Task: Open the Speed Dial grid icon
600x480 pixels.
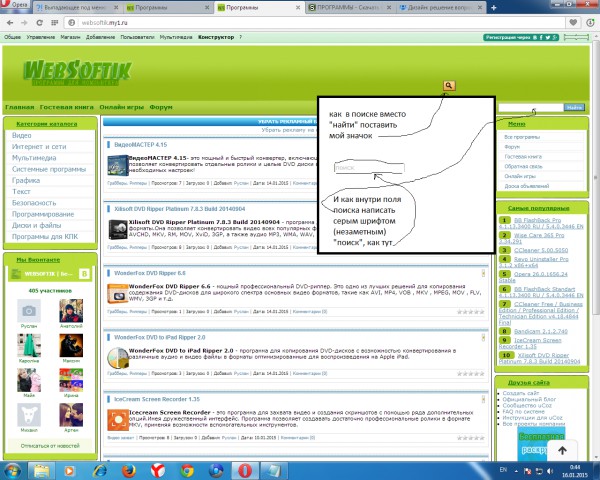Action: pos(55,23)
